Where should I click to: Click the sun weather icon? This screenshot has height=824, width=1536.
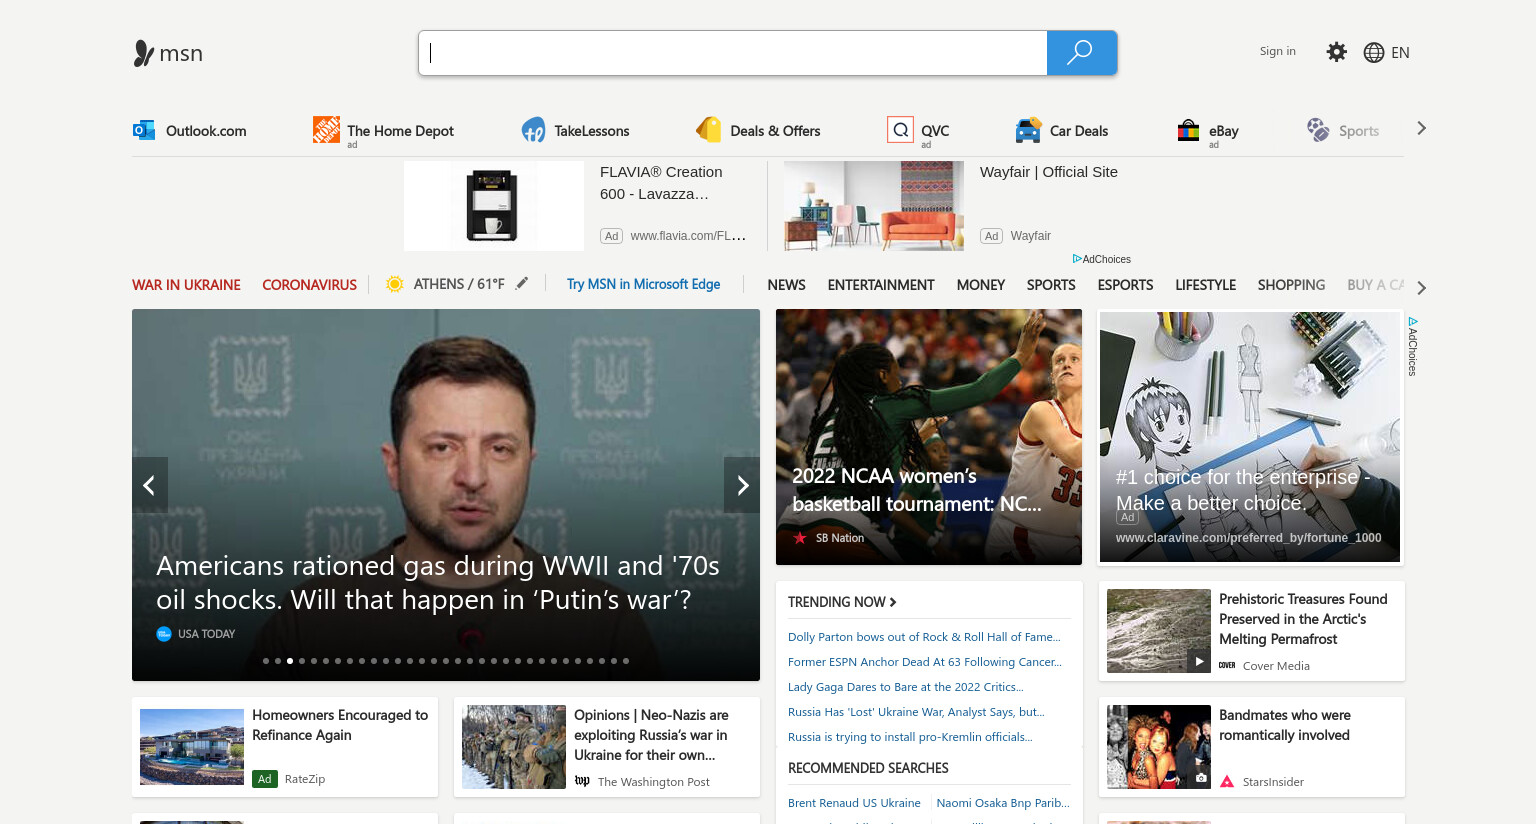(394, 284)
